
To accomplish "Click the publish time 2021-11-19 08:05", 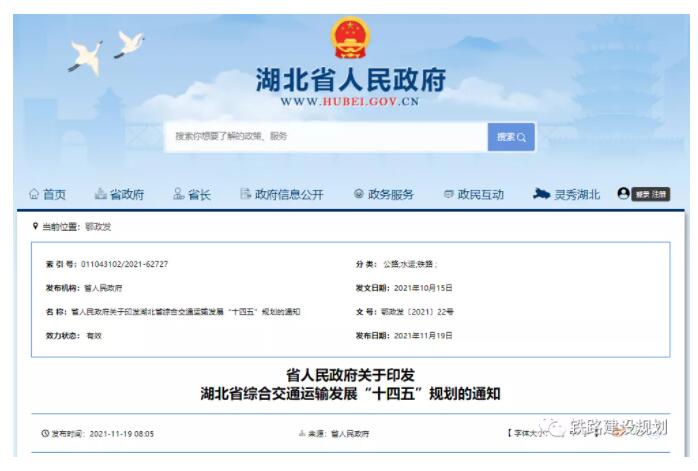I will [122, 434].
